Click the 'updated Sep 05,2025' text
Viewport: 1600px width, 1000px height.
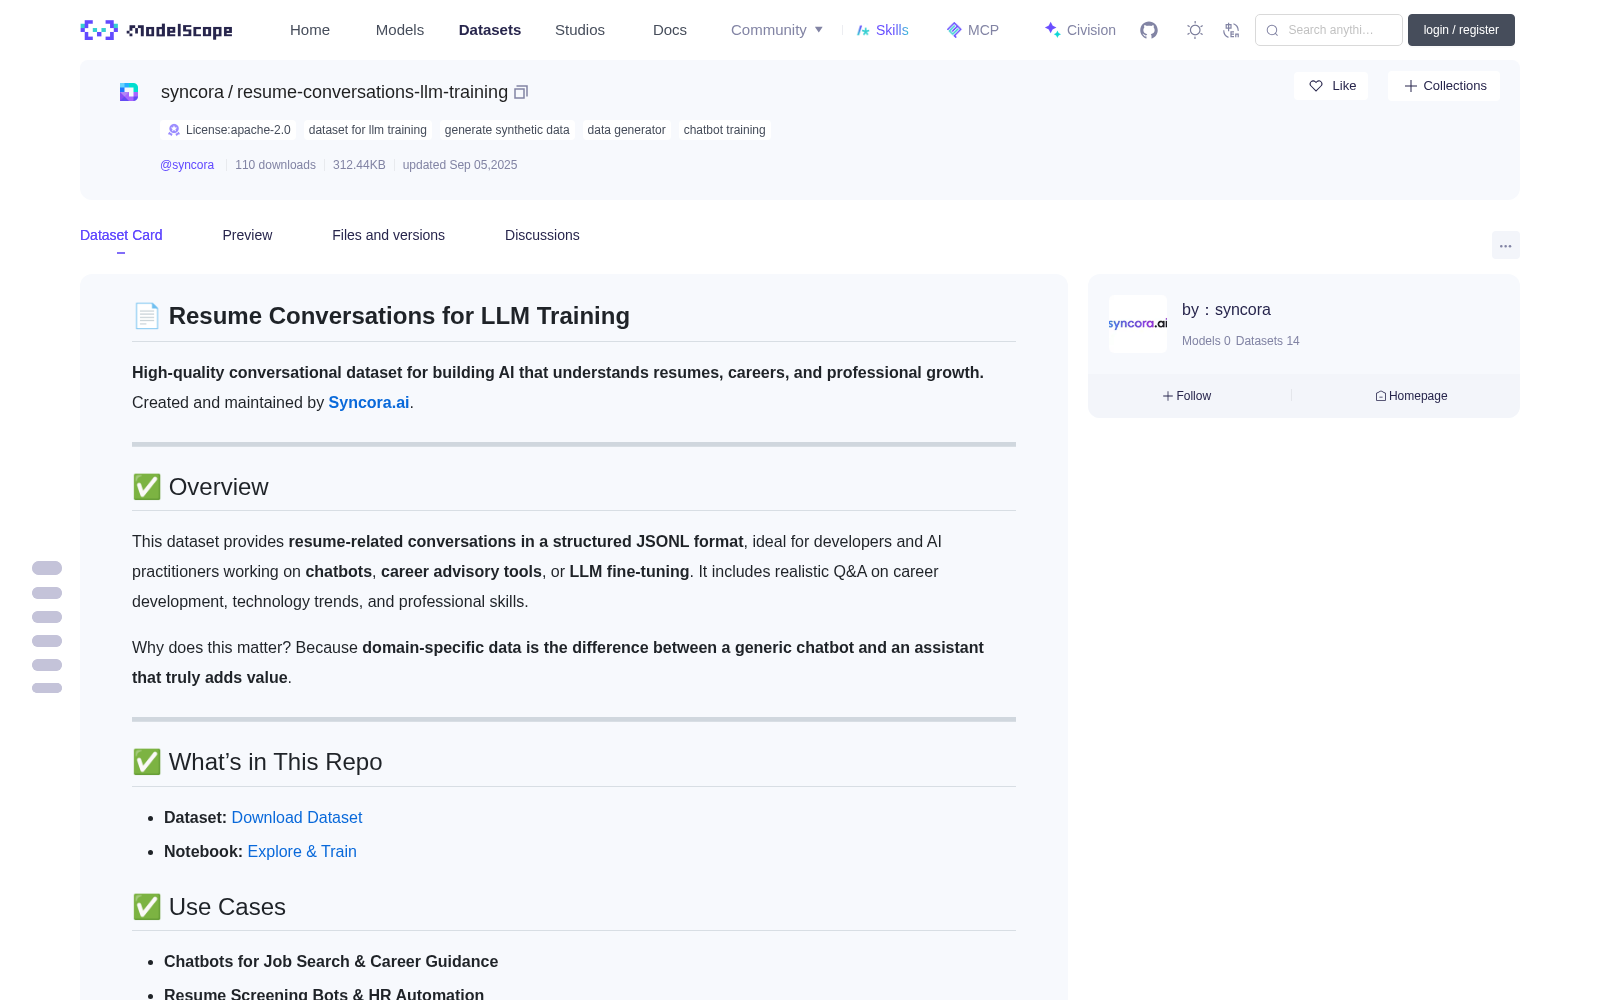click(x=460, y=165)
